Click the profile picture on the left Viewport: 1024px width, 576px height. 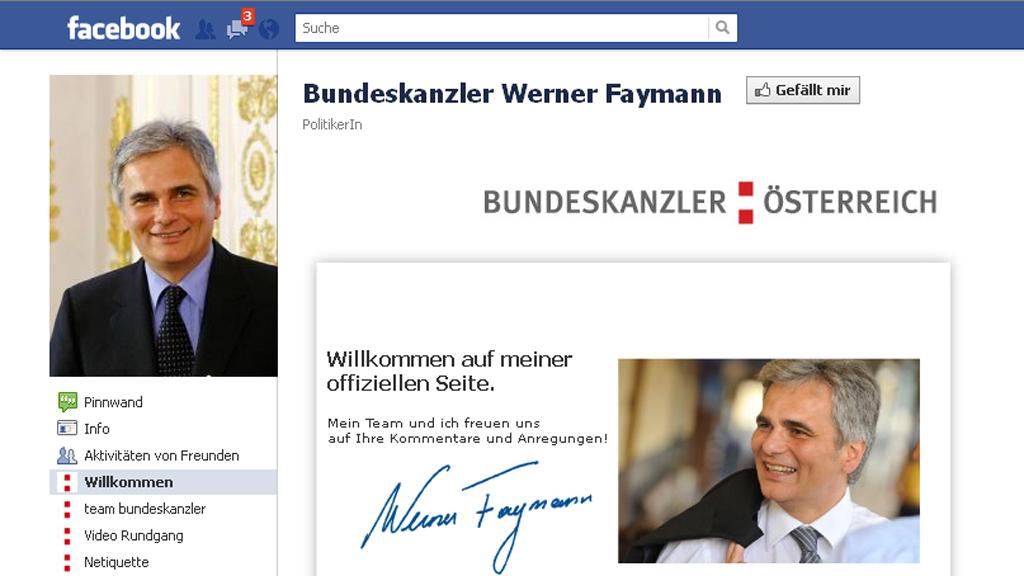click(x=163, y=225)
